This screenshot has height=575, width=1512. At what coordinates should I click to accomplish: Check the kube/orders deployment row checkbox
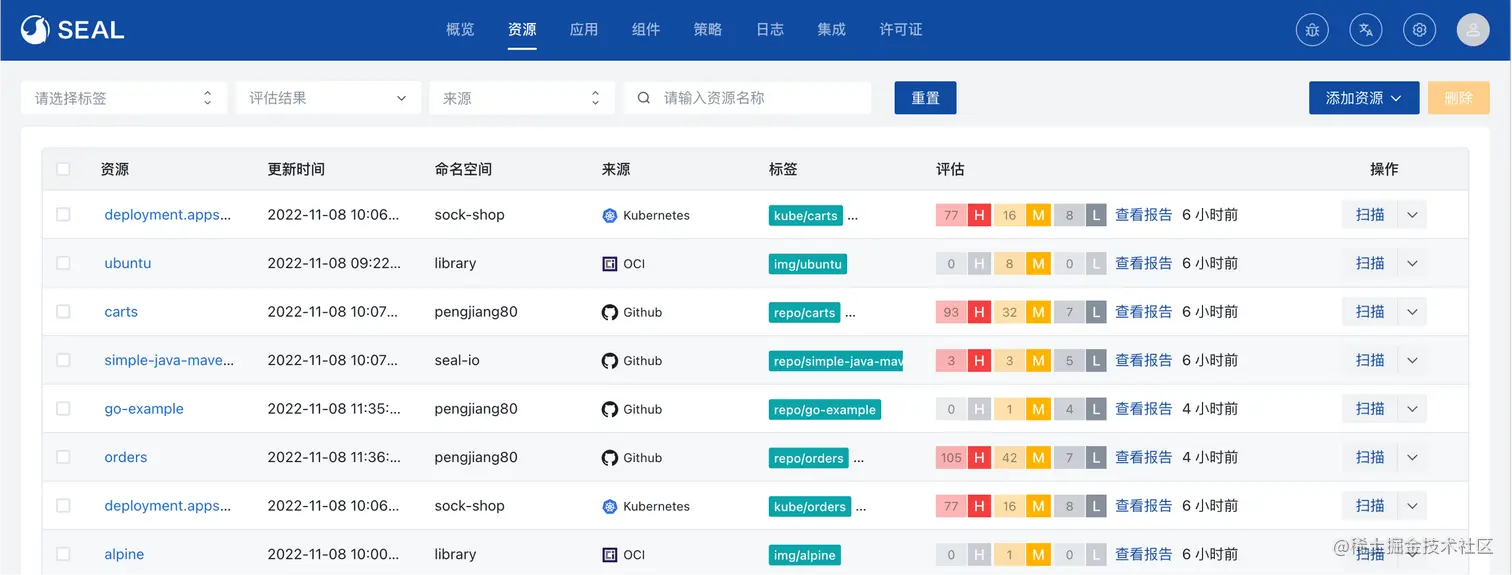63,506
